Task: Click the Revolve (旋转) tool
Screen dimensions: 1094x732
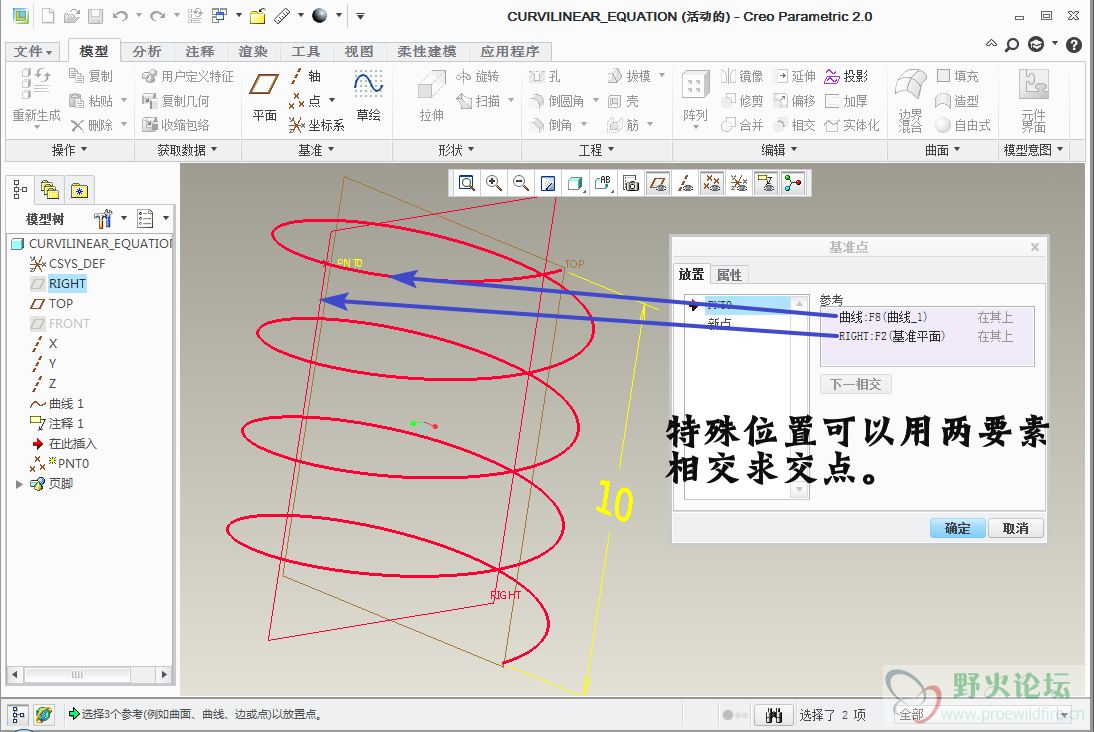Action: 477,76
